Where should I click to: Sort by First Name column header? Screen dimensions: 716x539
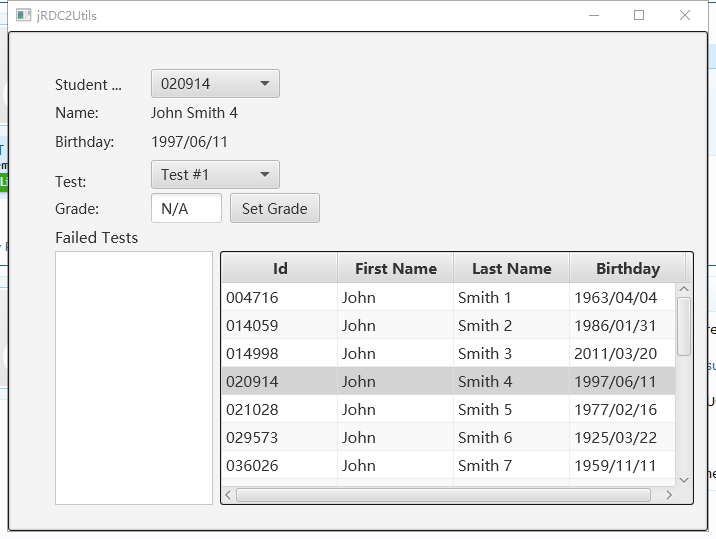point(396,268)
